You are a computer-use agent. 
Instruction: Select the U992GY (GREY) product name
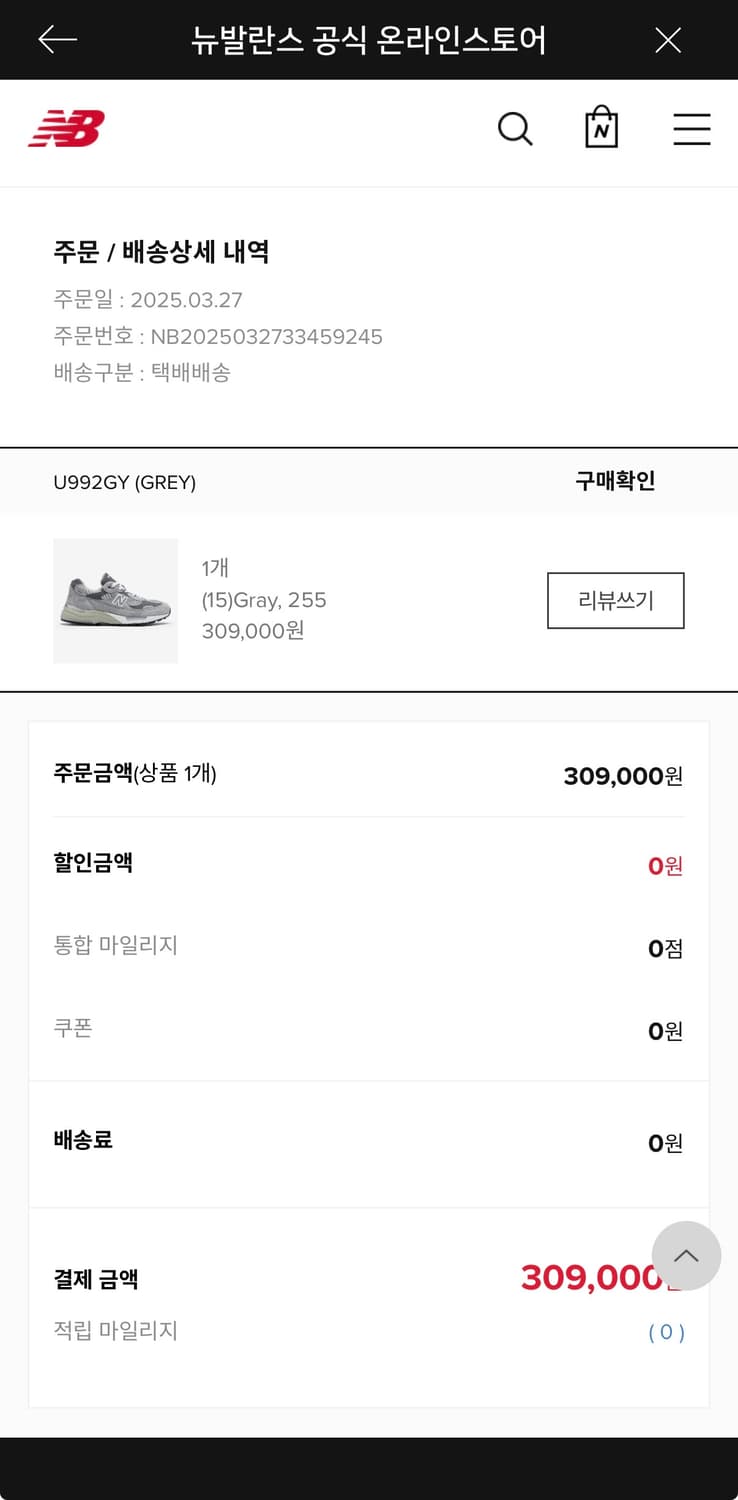coord(125,482)
